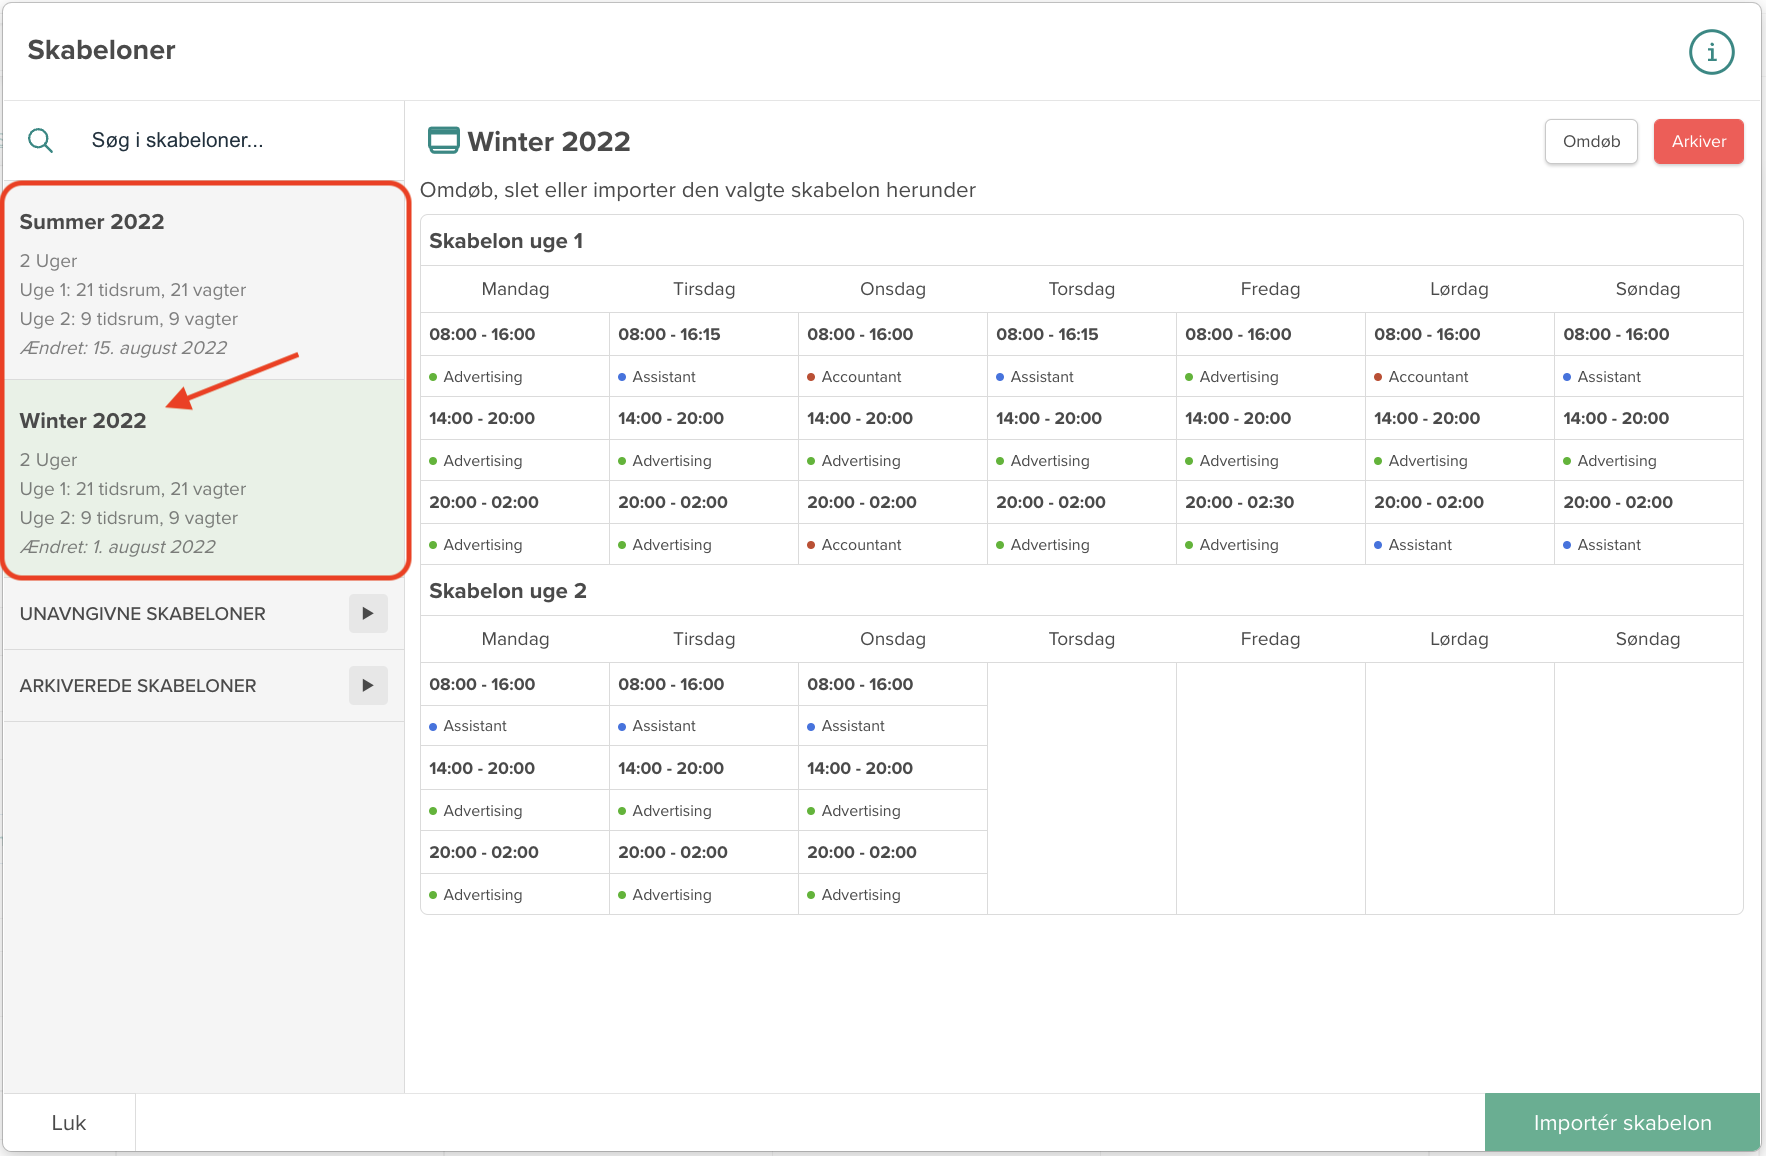
Task: Select the Summer 2022 template
Action: tap(204, 282)
